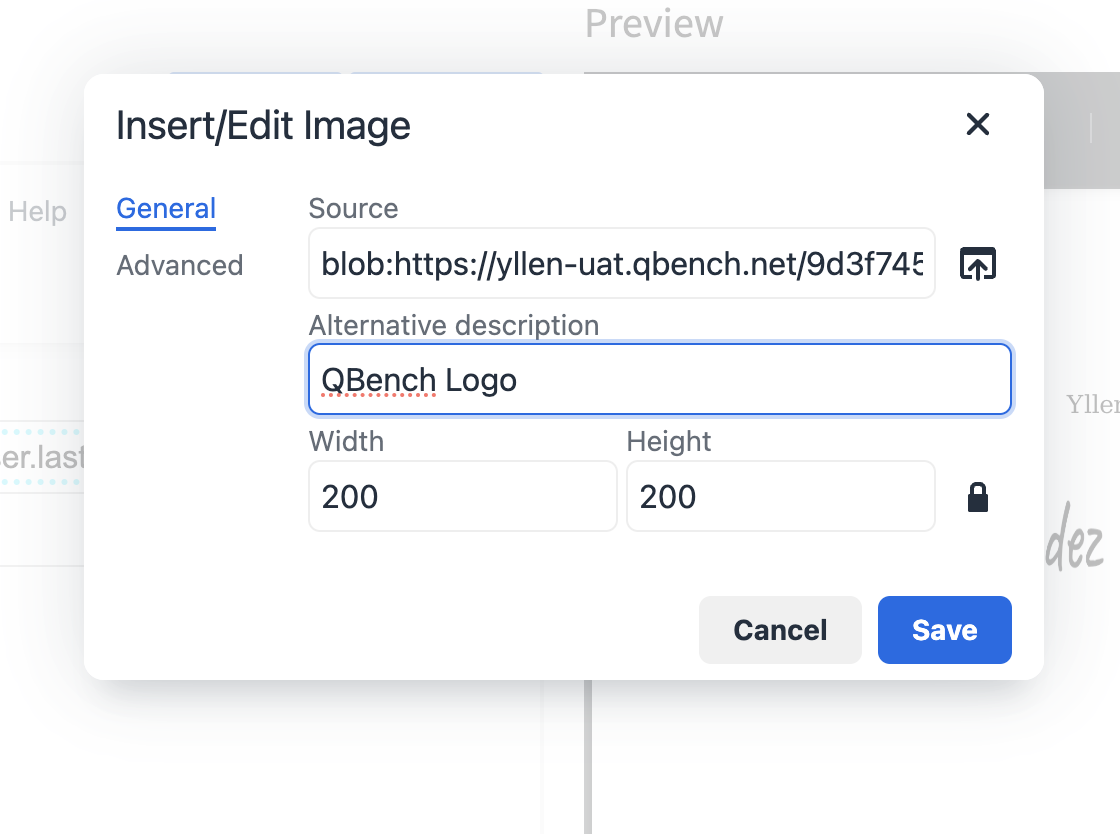Click the constrain proportions lock icon

977,496
